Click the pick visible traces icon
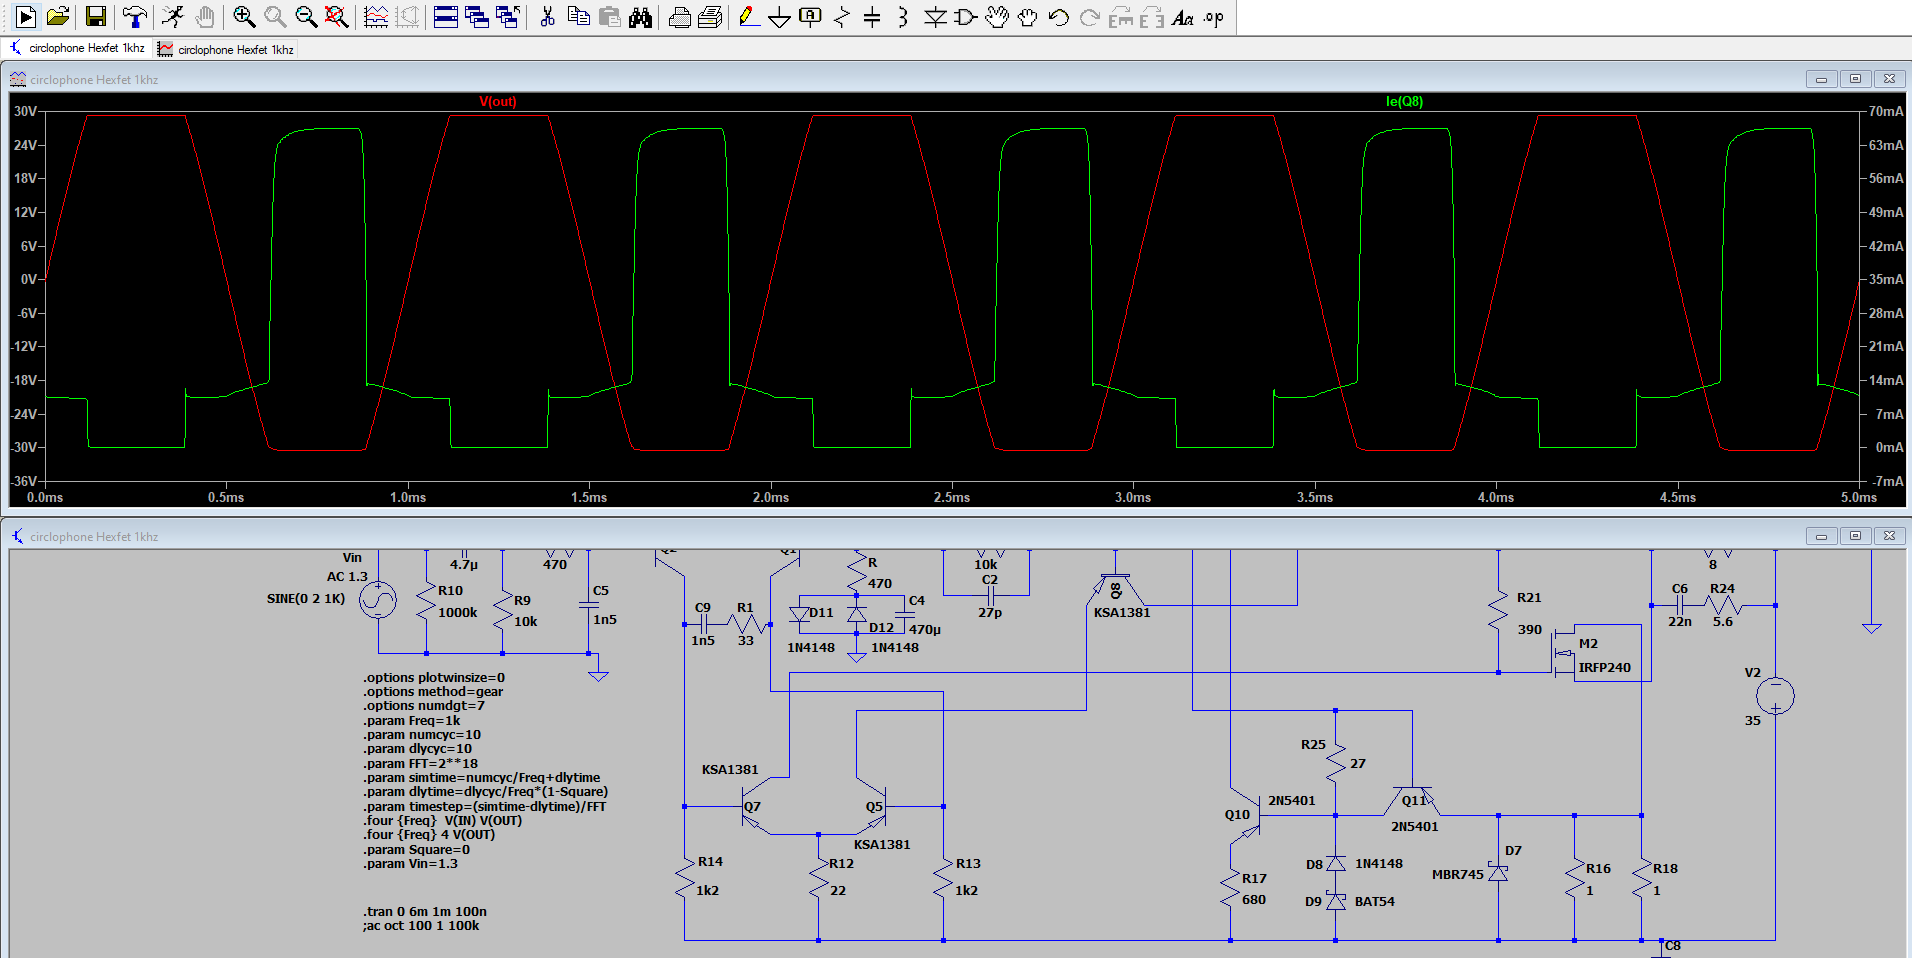 pos(376,17)
